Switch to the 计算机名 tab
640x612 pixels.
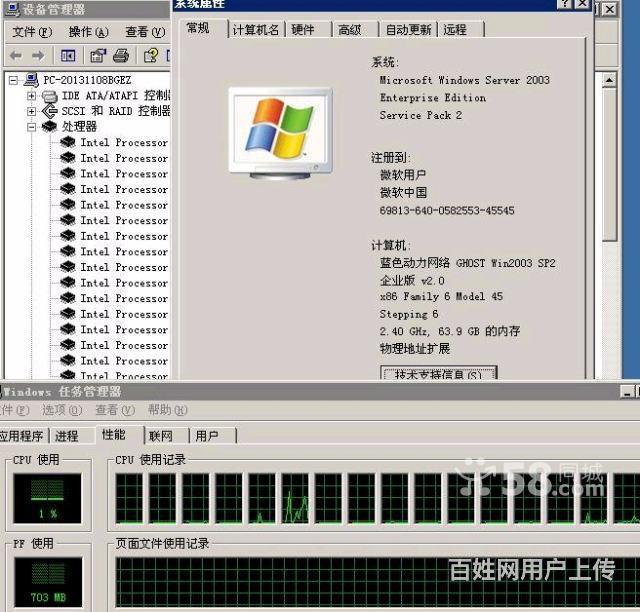click(x=256, y=30)
